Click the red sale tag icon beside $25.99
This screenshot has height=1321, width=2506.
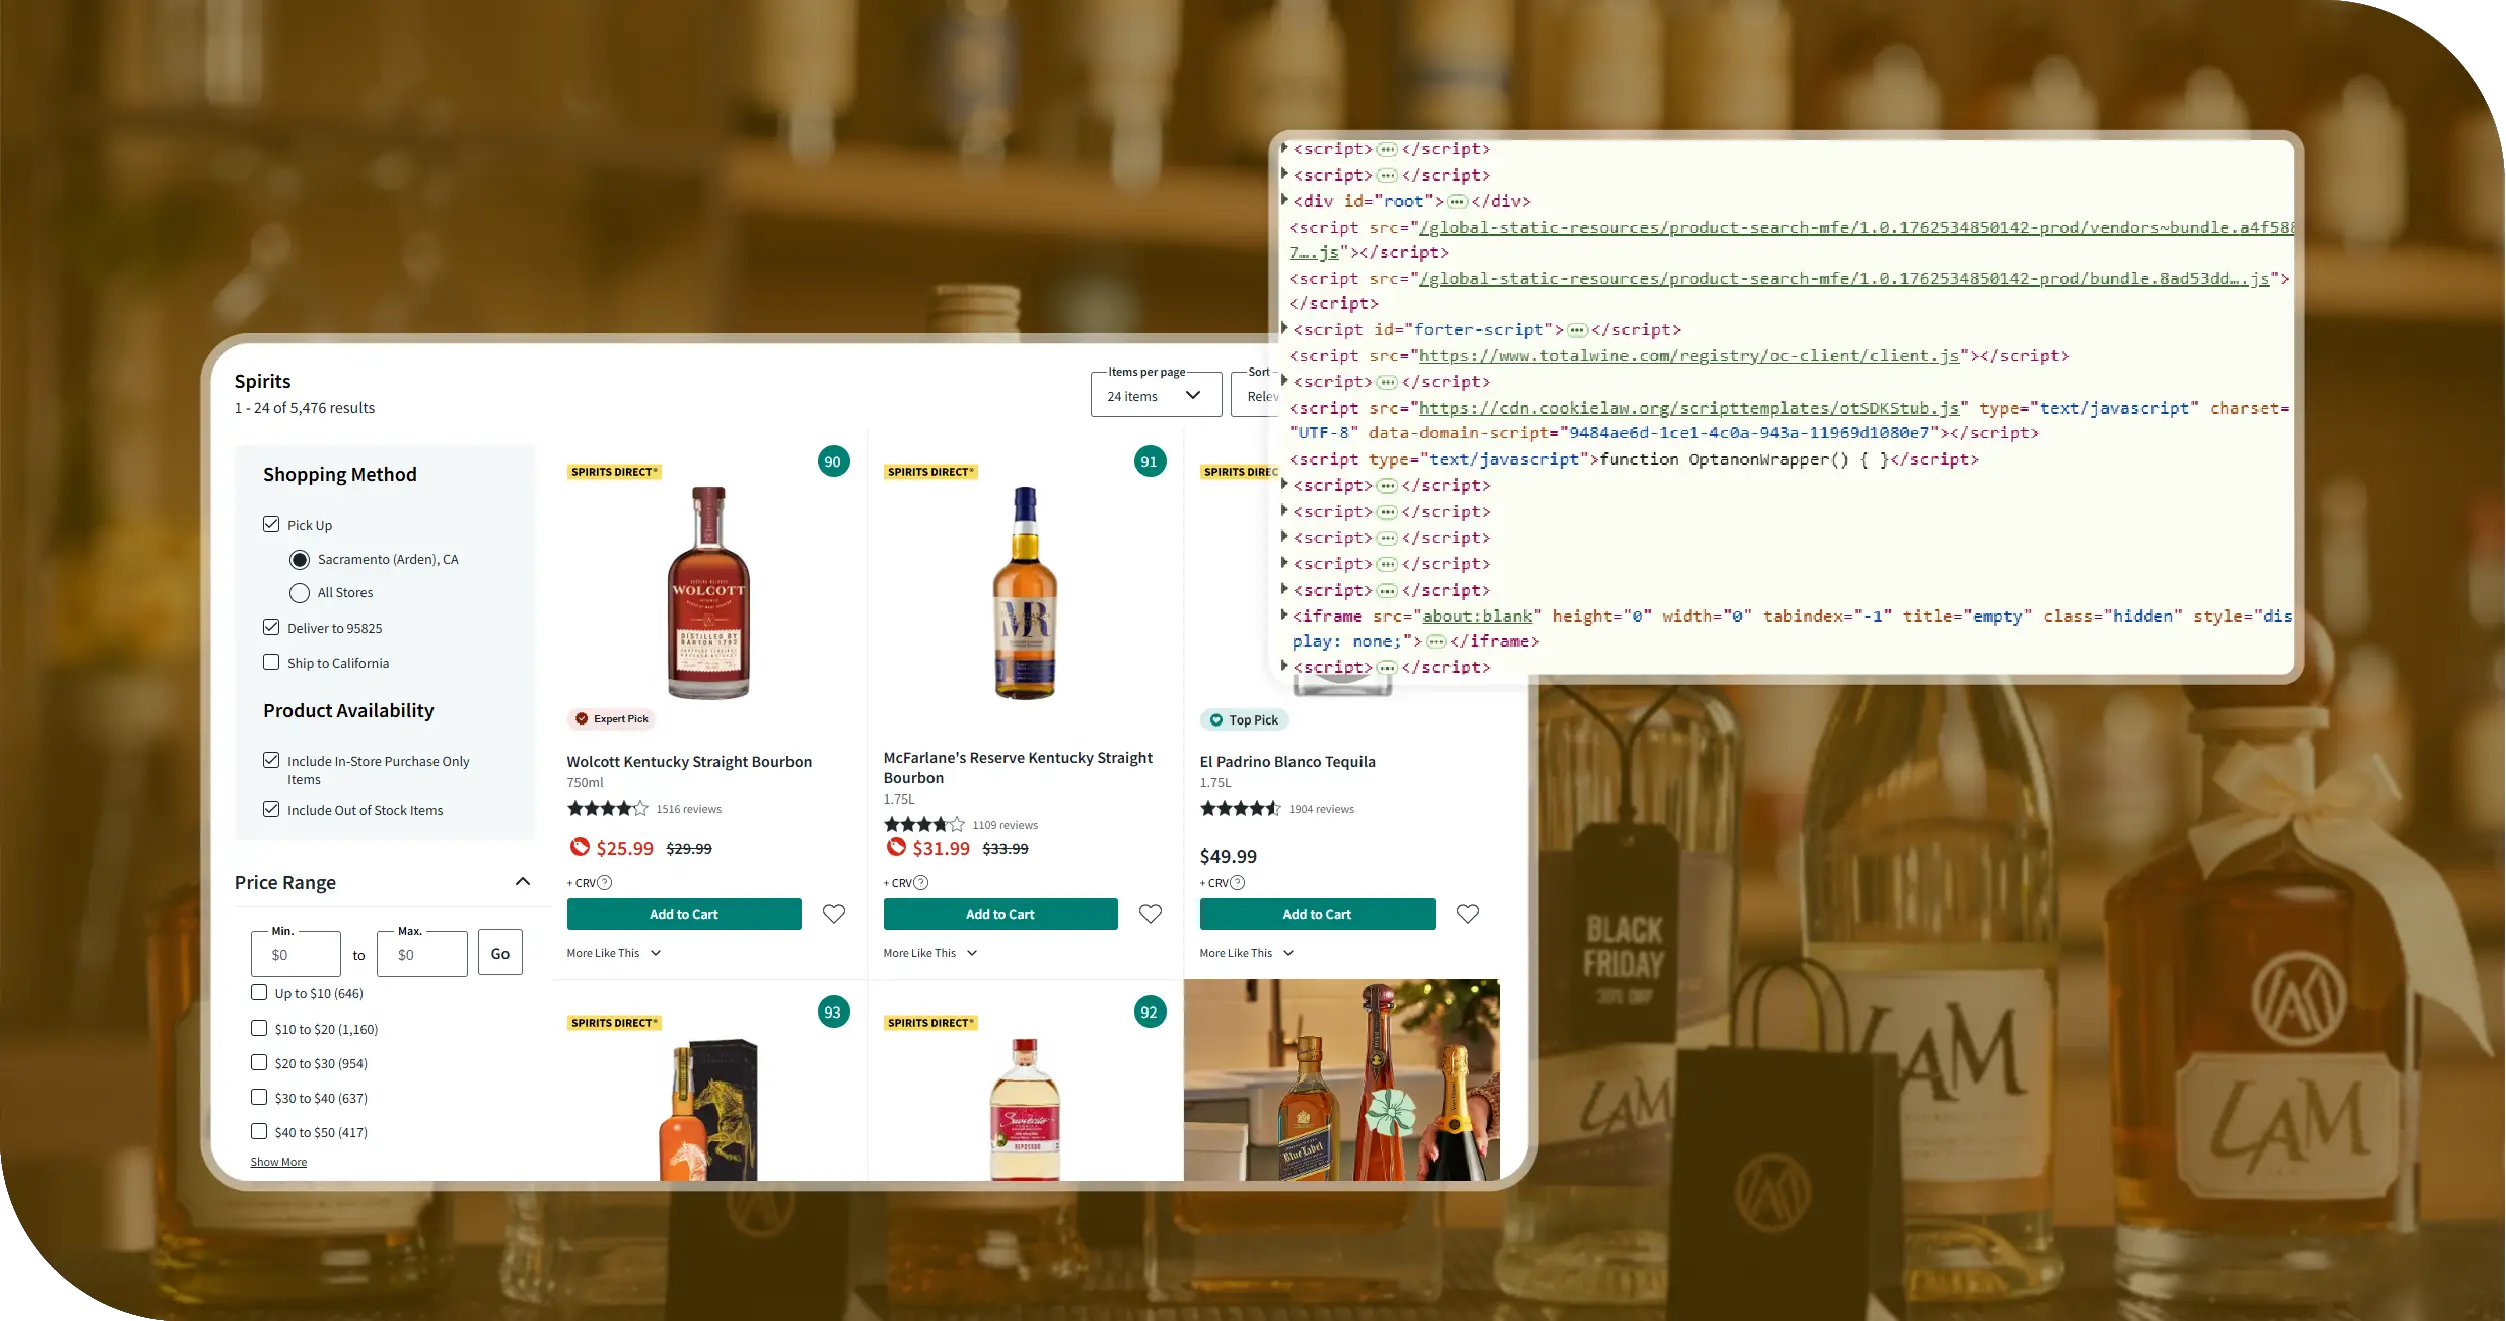click(579, 847)
